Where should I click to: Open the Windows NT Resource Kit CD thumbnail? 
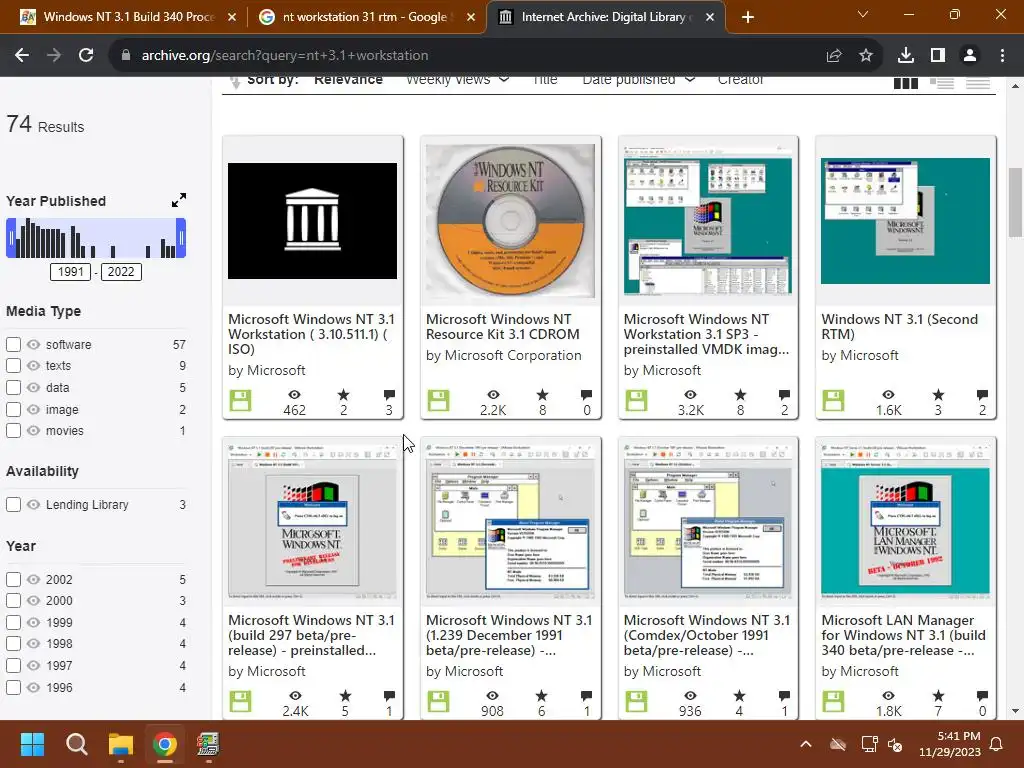pyautogui.click(x=510, y=221)
